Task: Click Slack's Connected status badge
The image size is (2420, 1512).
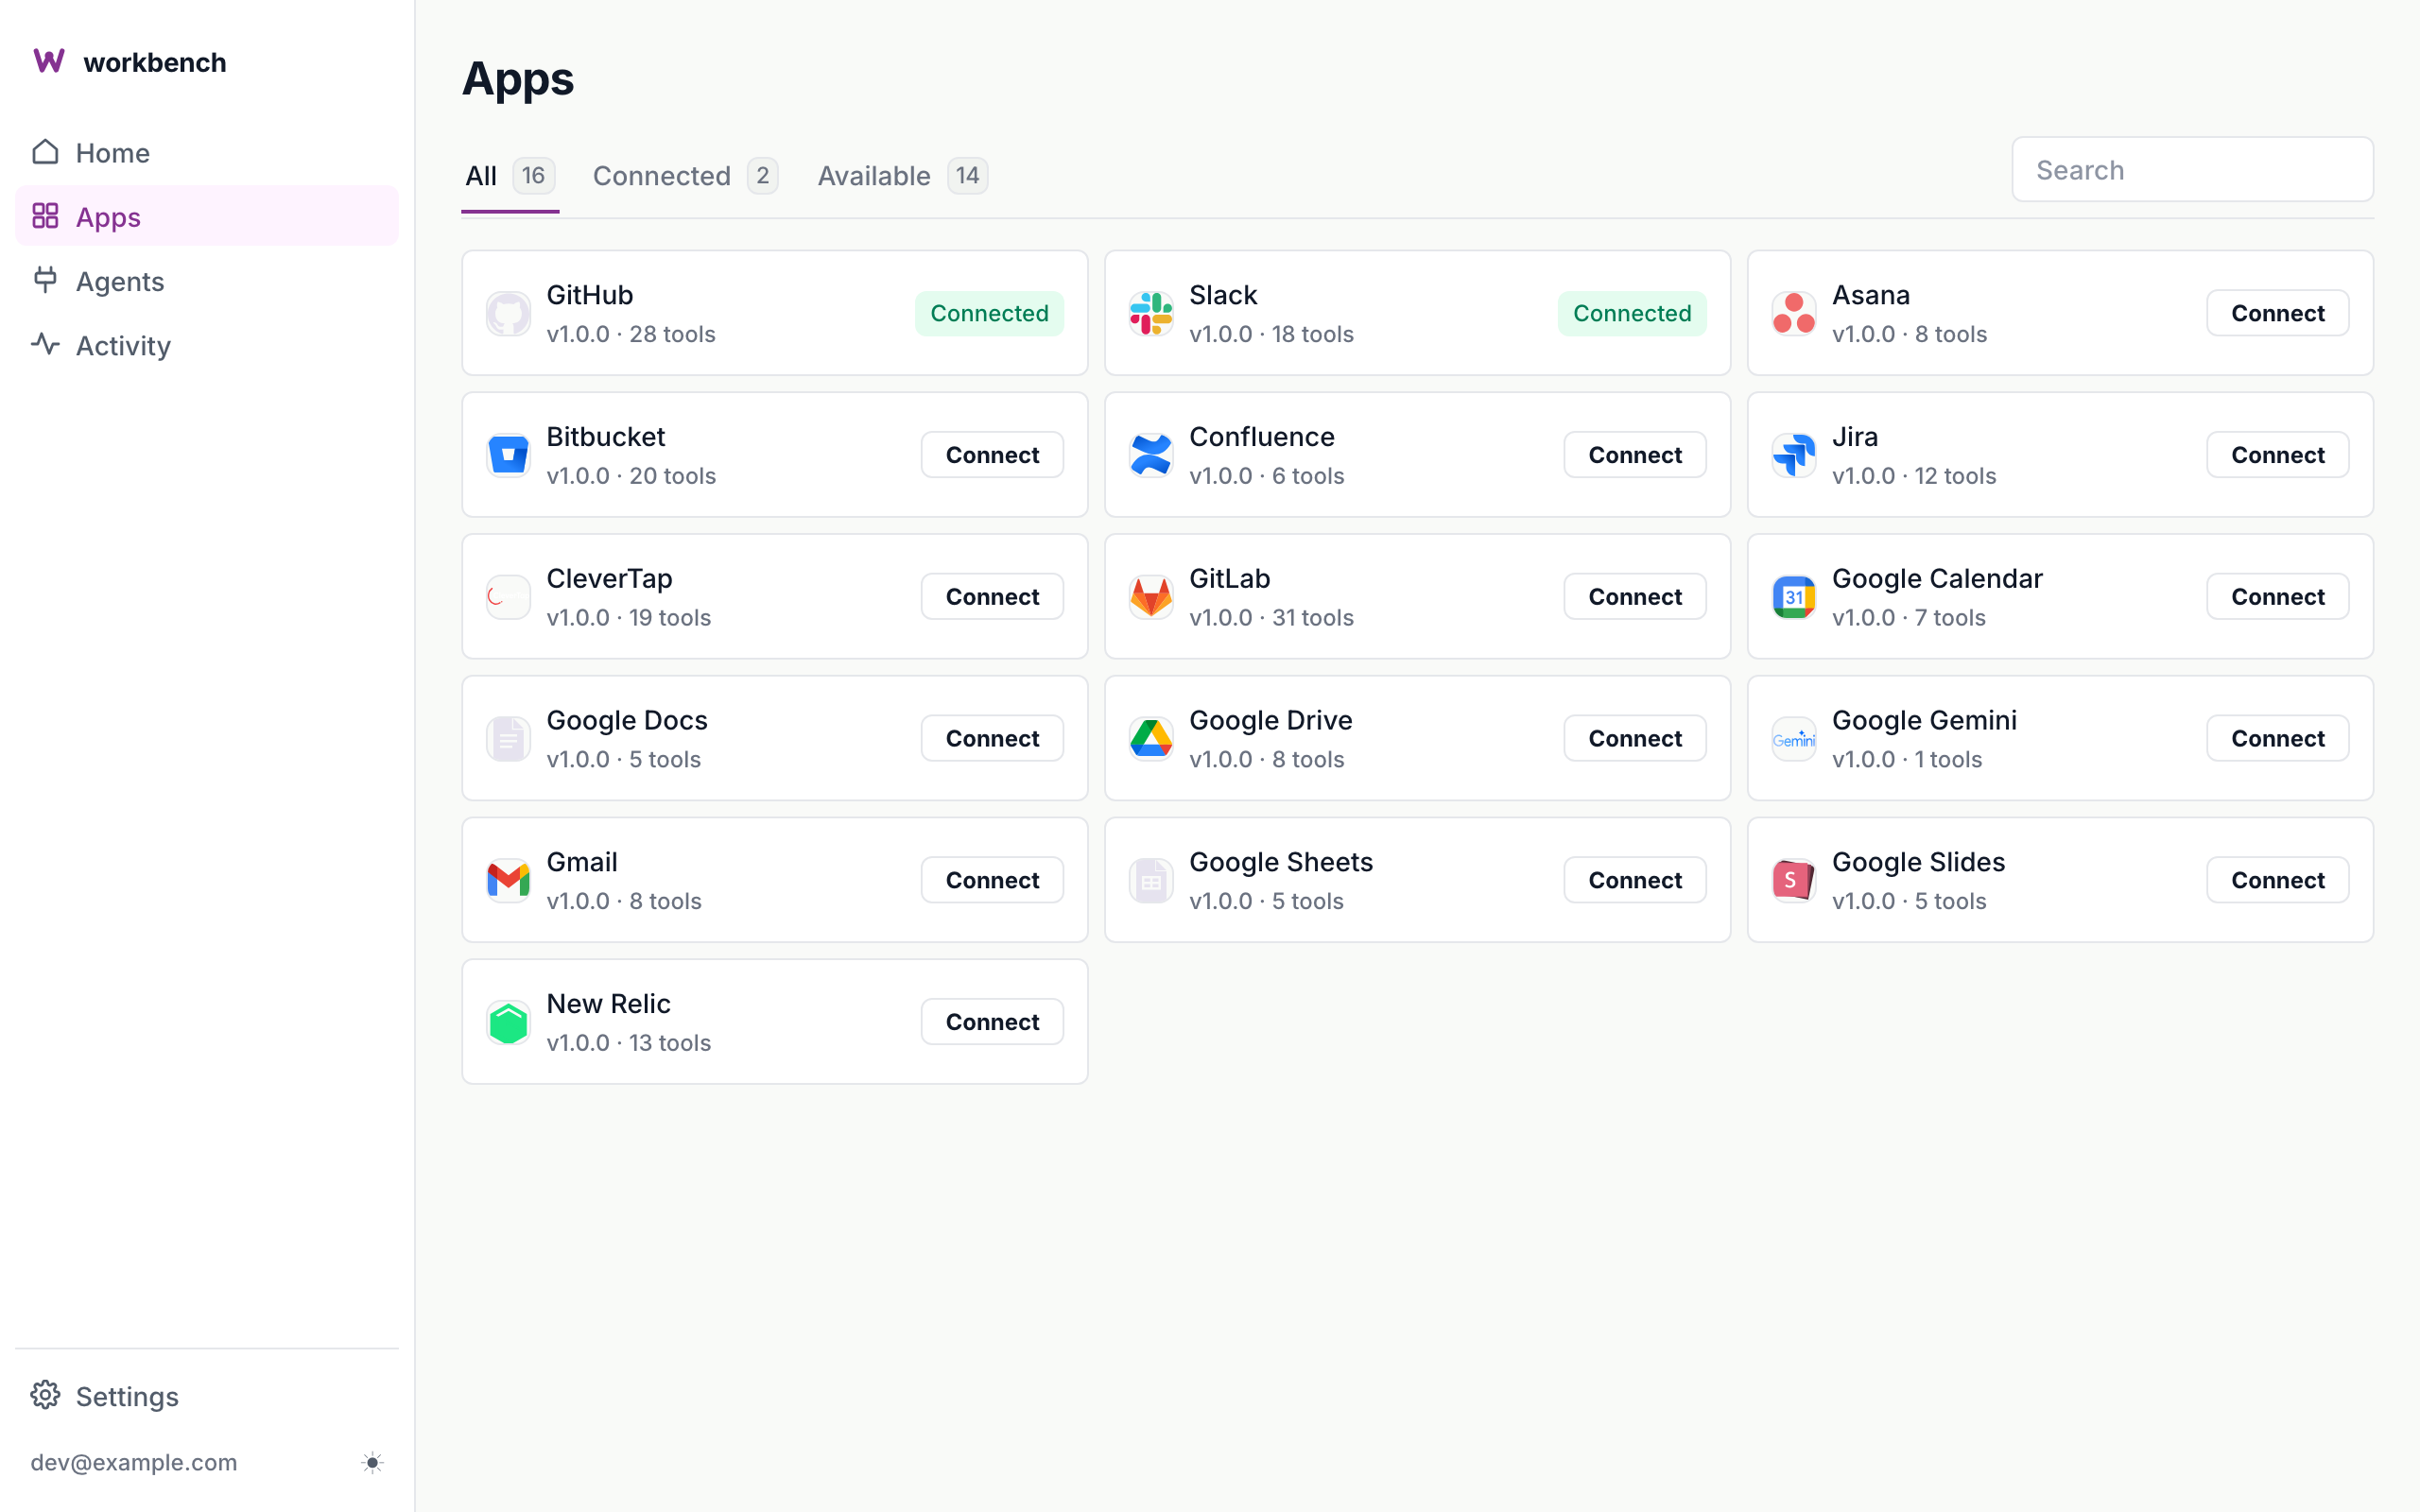Action: [x=1632, y=313]
